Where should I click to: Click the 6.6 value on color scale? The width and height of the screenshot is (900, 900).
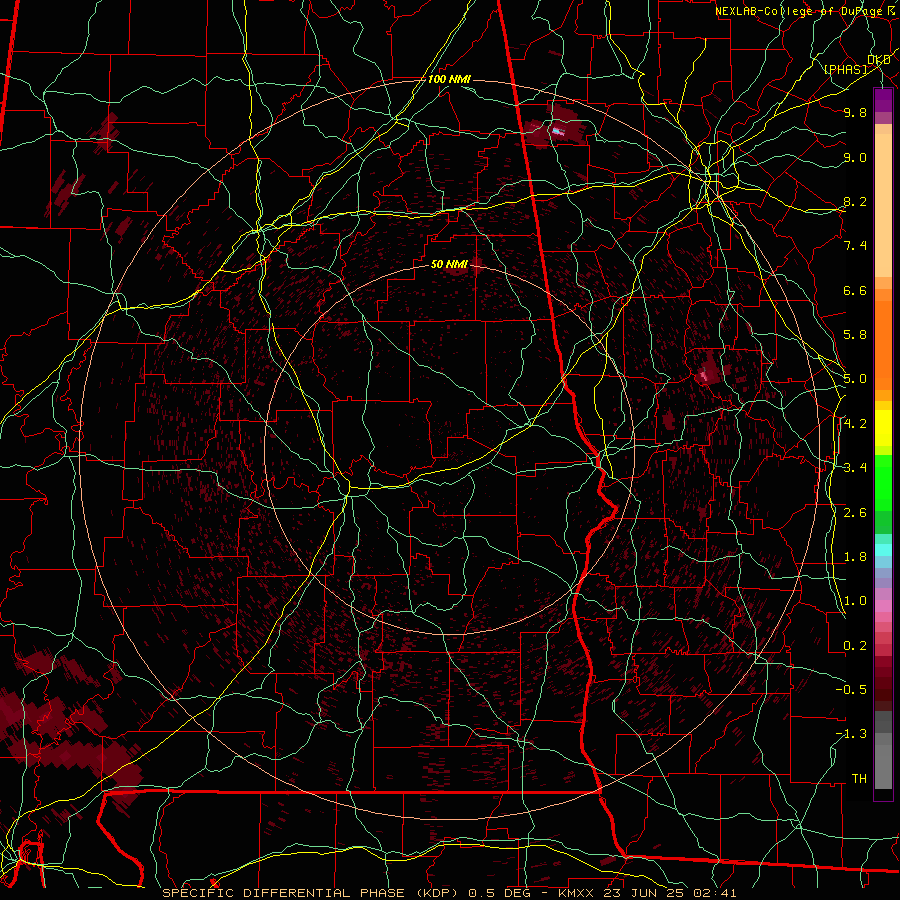(855, 291)
